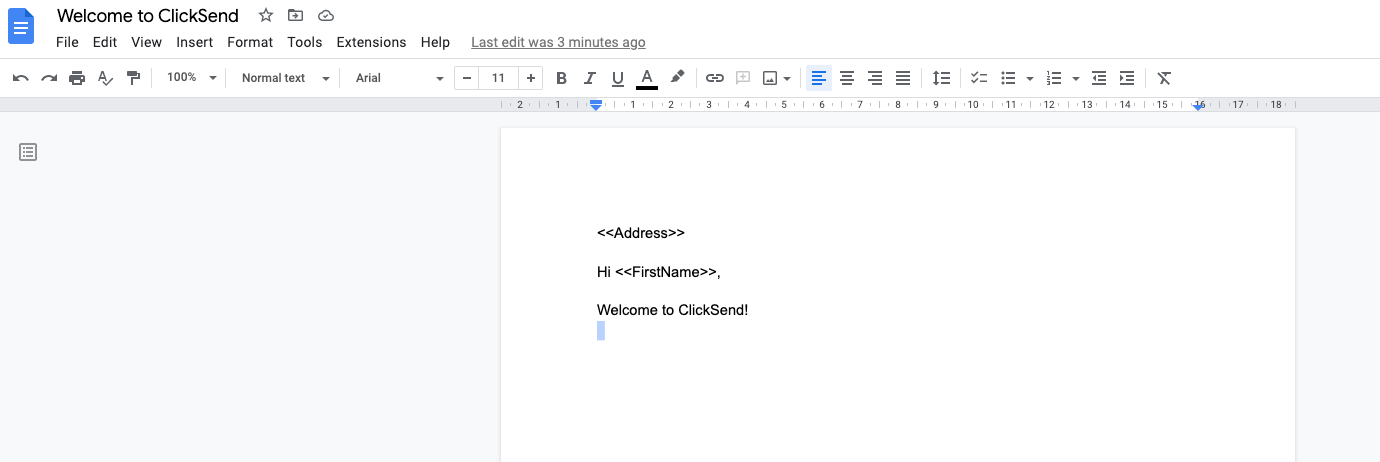The image size is (1380, 462).
Task: Expand numbered list style dropdown arrow
Action: (1075, 78)
